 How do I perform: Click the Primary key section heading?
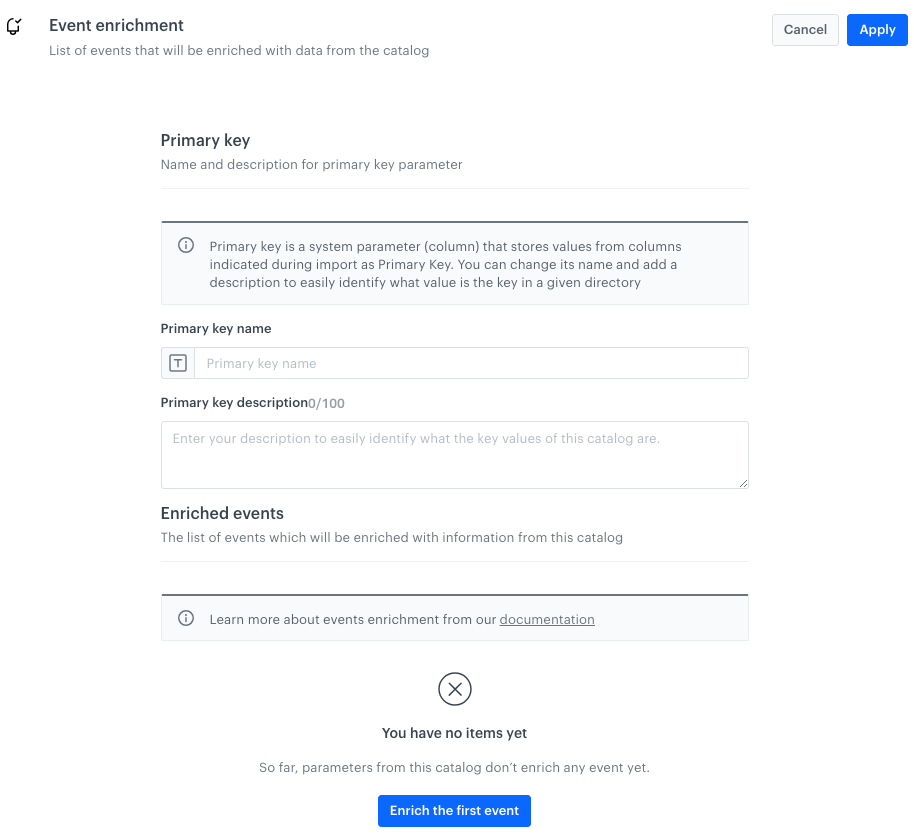point(205,141)
